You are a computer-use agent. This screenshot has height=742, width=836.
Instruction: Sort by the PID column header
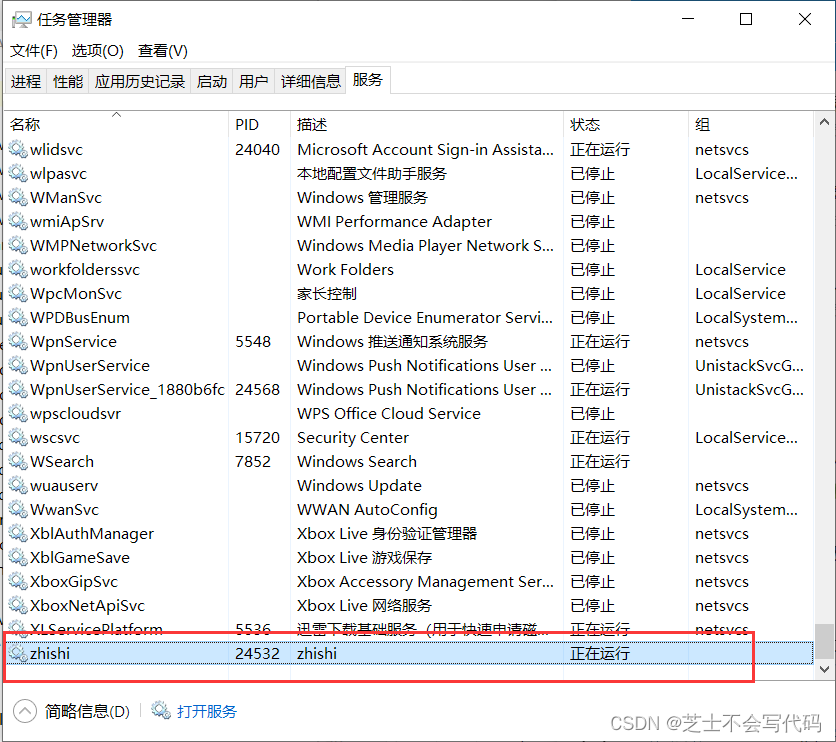pos(259,124)
